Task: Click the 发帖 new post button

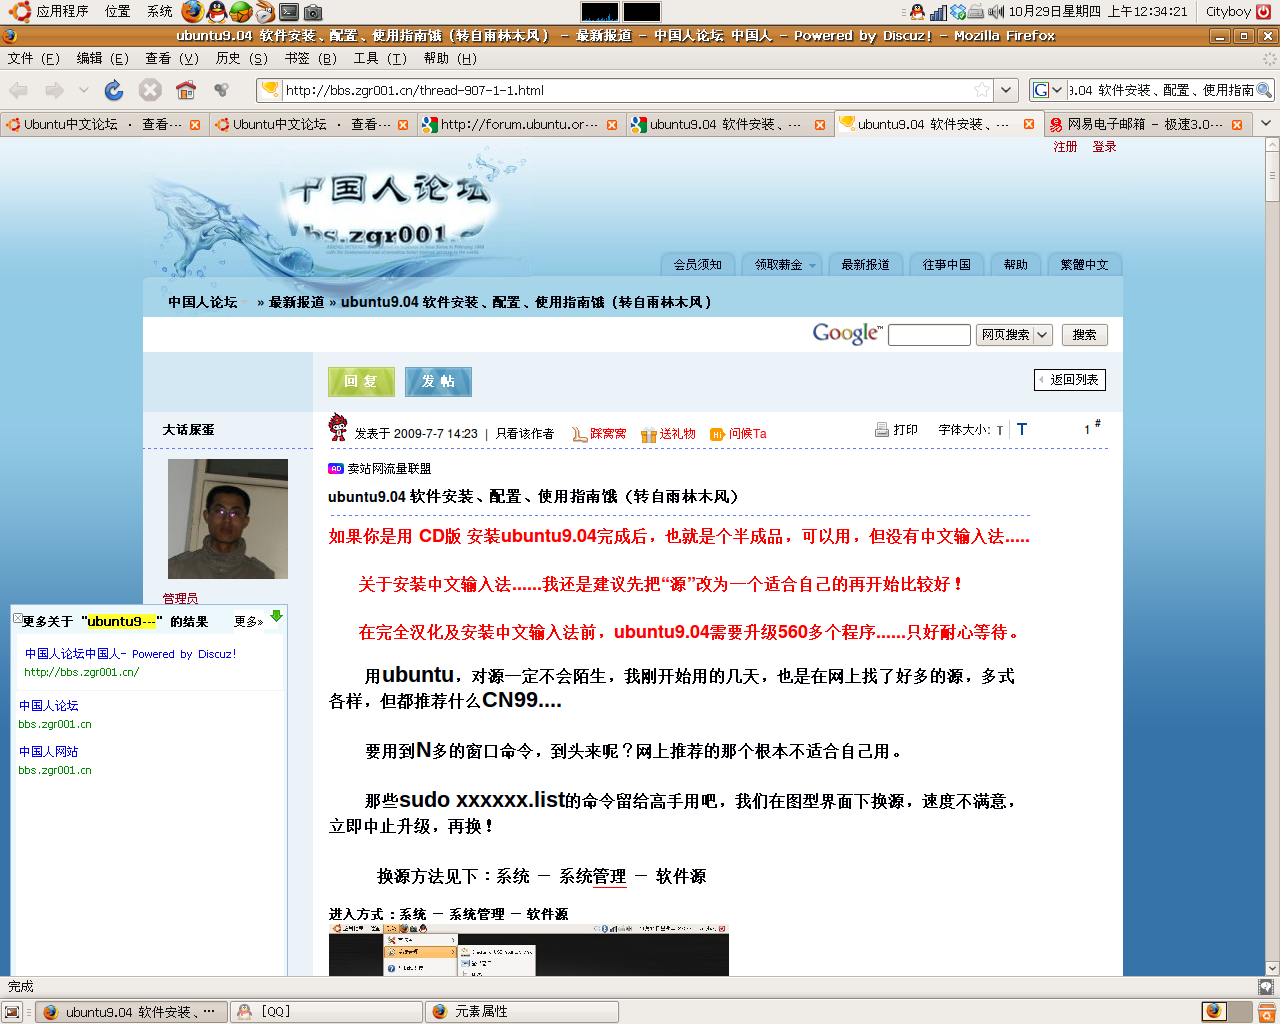Action: pyautogui.click(x=438, y=381)
